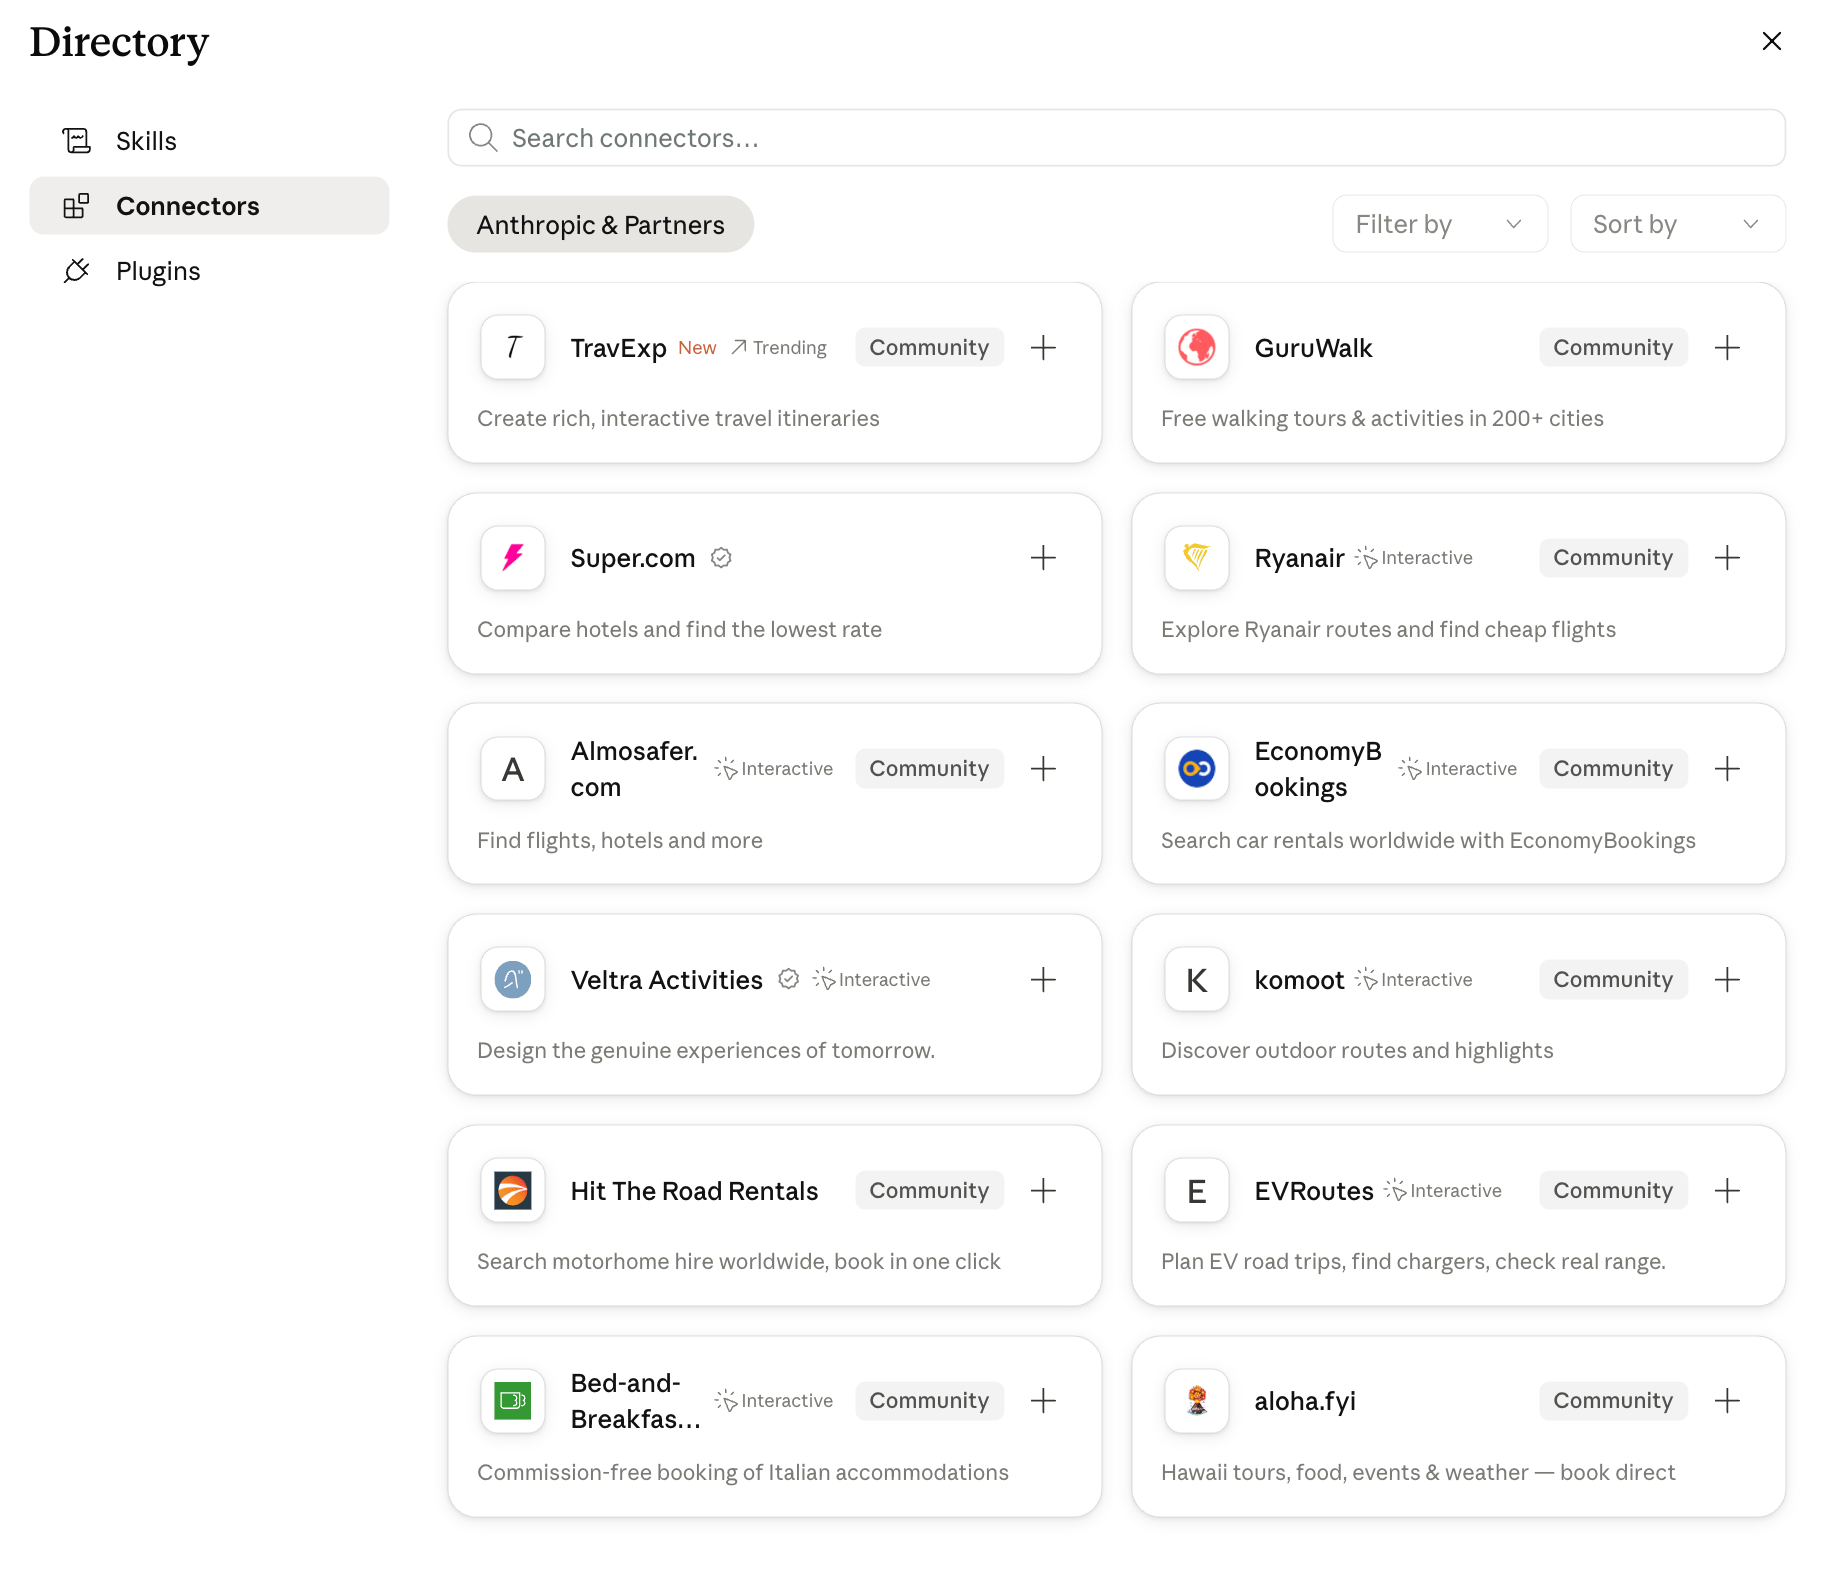The width and height of the screenshot is (1822, 1574).
Task: Open the Hit The Road Rentals title
Action: tap(694, 1191)
